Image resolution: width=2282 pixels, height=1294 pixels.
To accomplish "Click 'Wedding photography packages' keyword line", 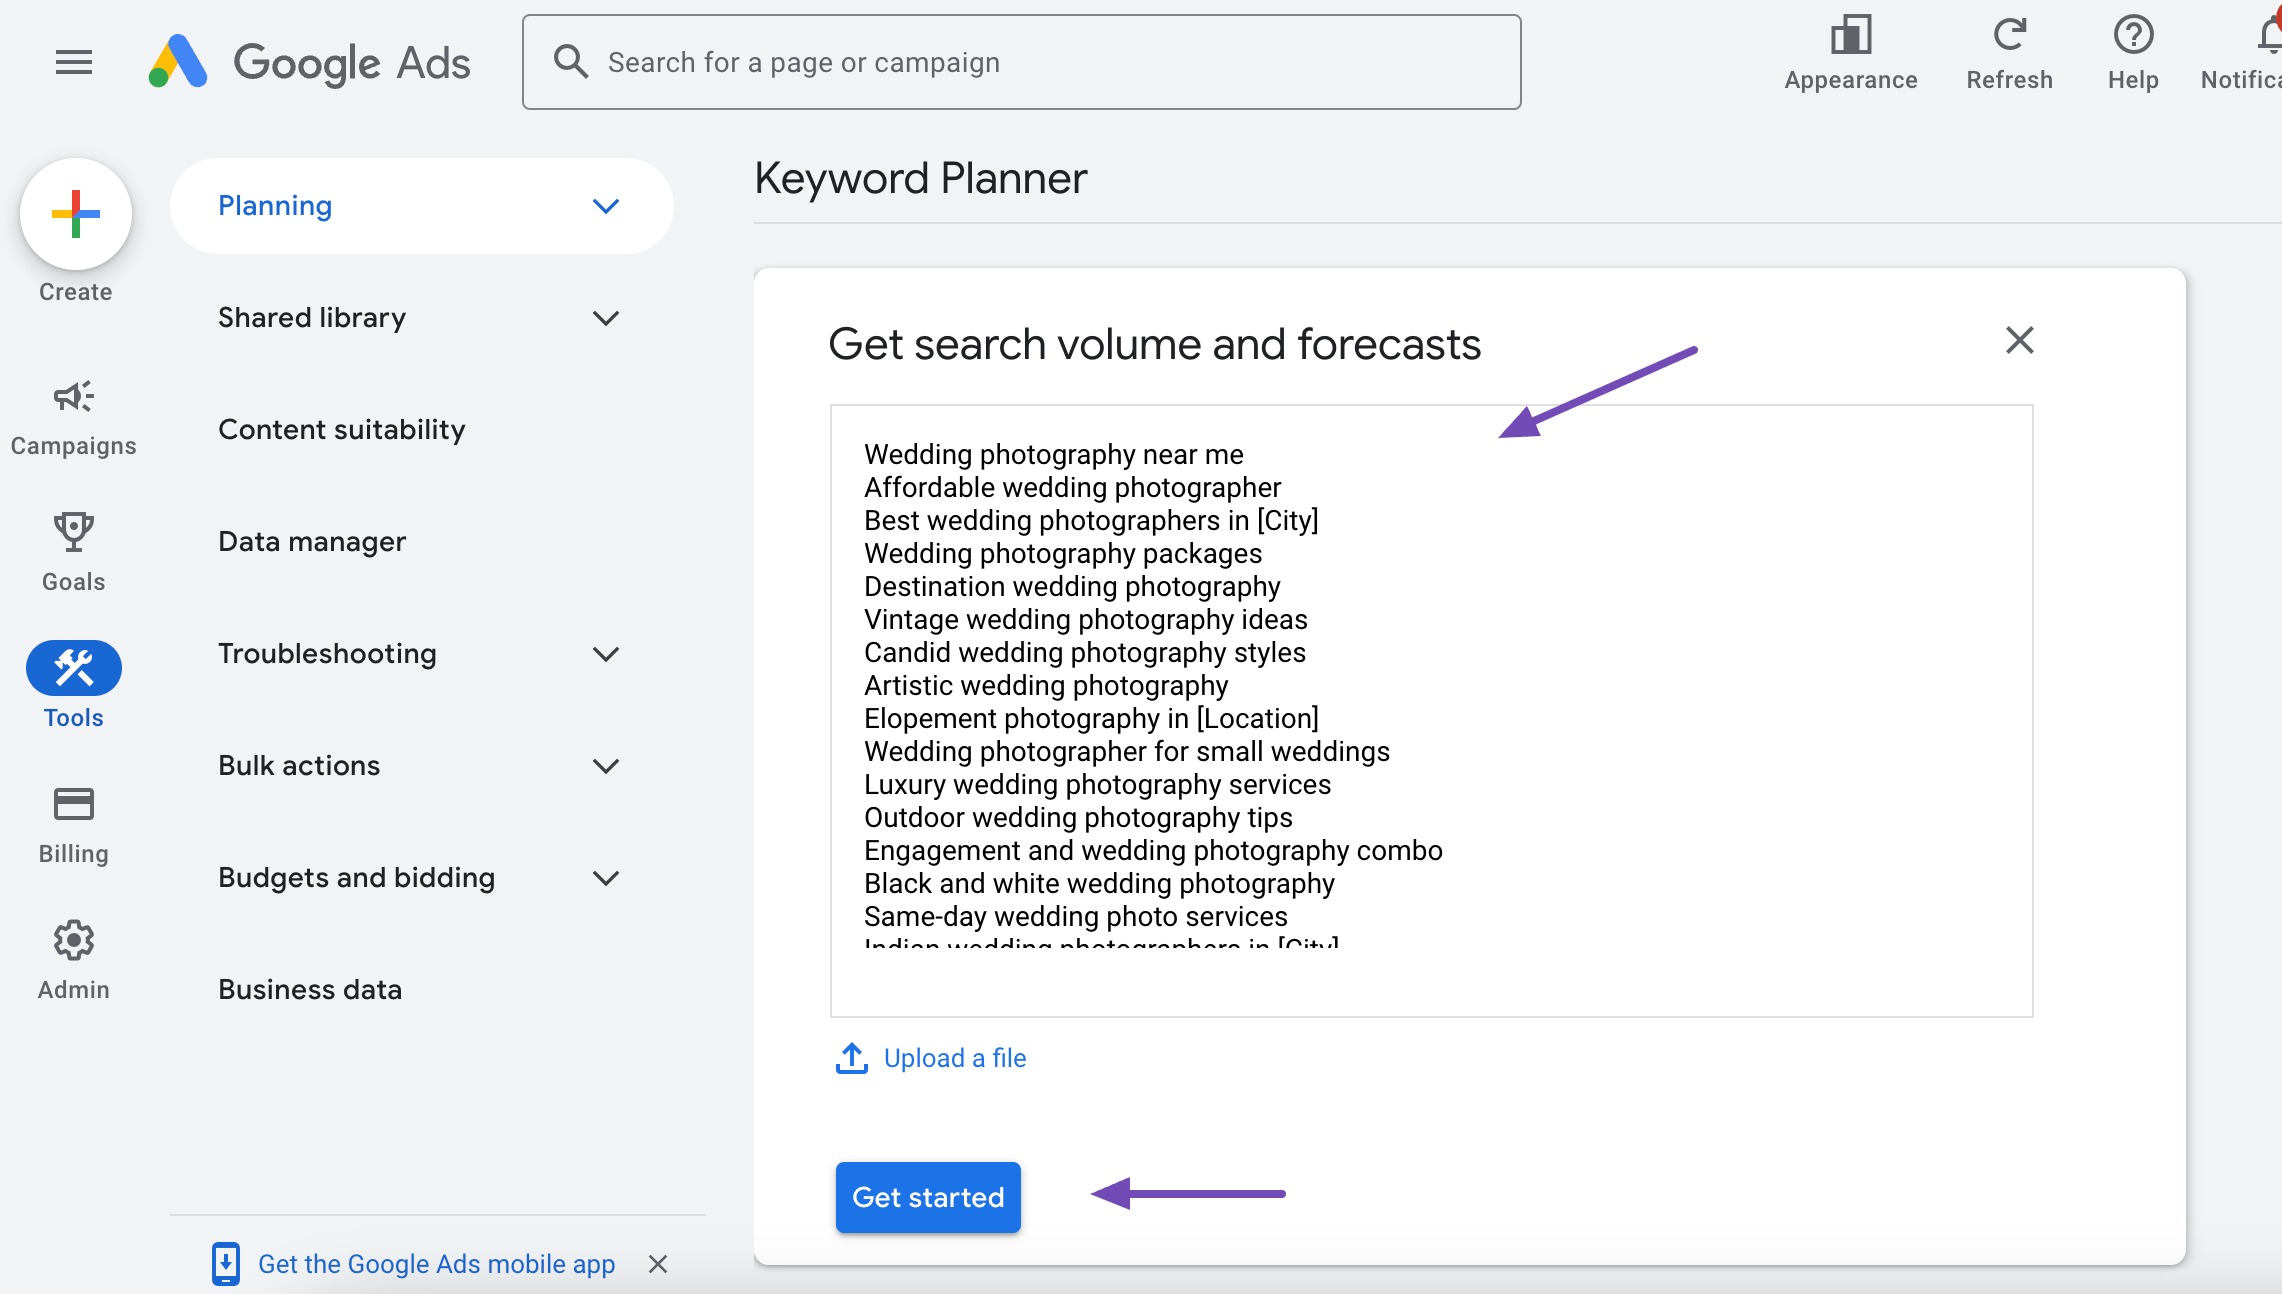I will pyautogui.click(x=1063, y=554).
